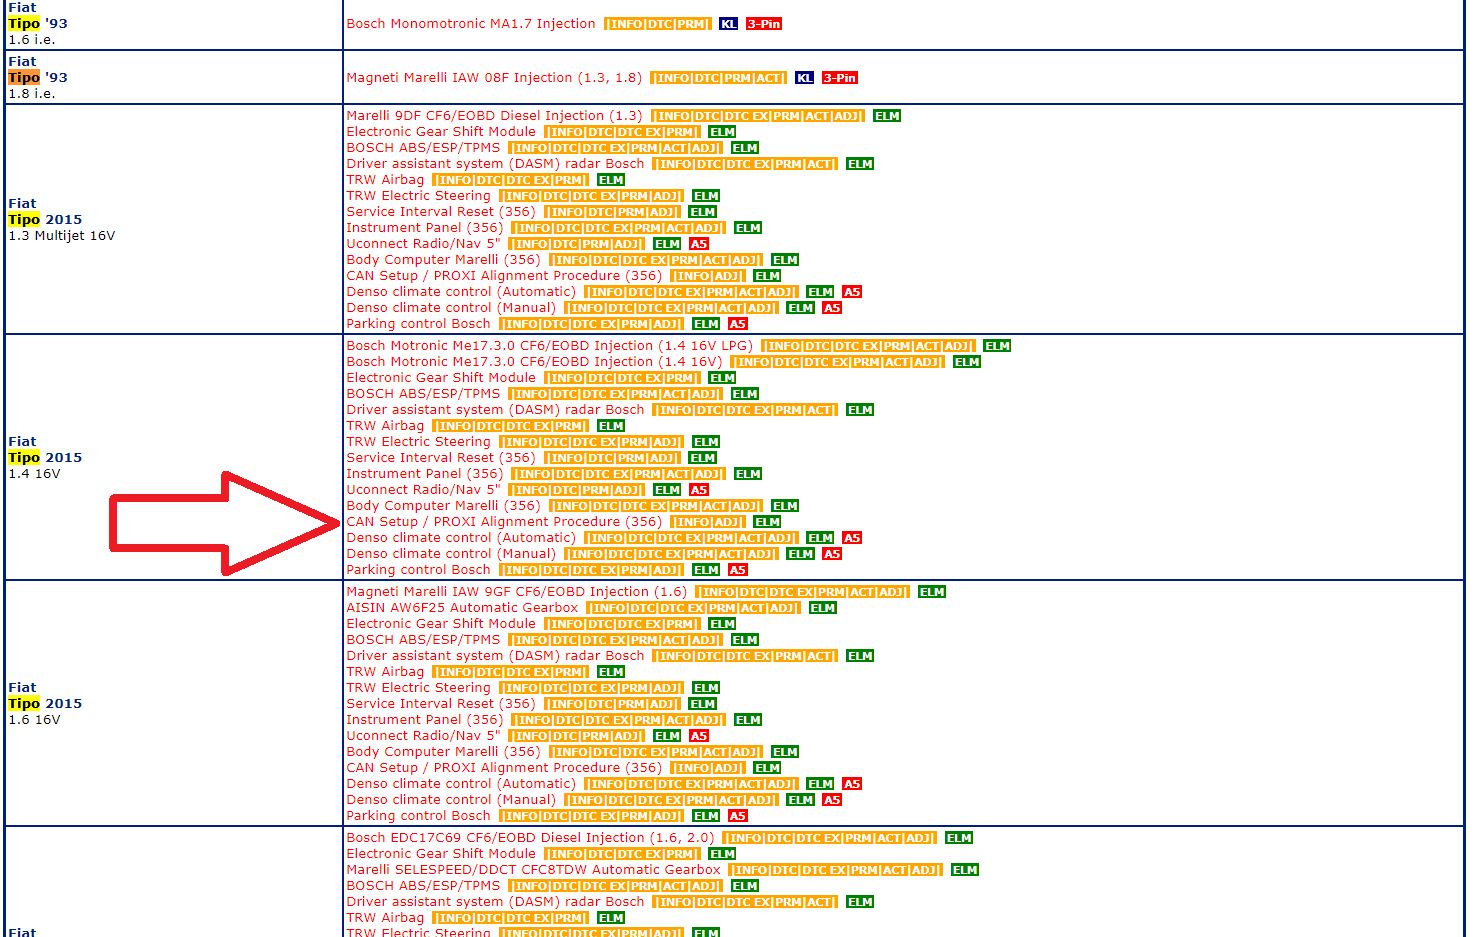This screenshot has height=937, width=1475.
Task: Open Marelli SELESPEED/DDCT CFC8TDW Automatic Gearbox link
Action: click(x=533, y=870)
